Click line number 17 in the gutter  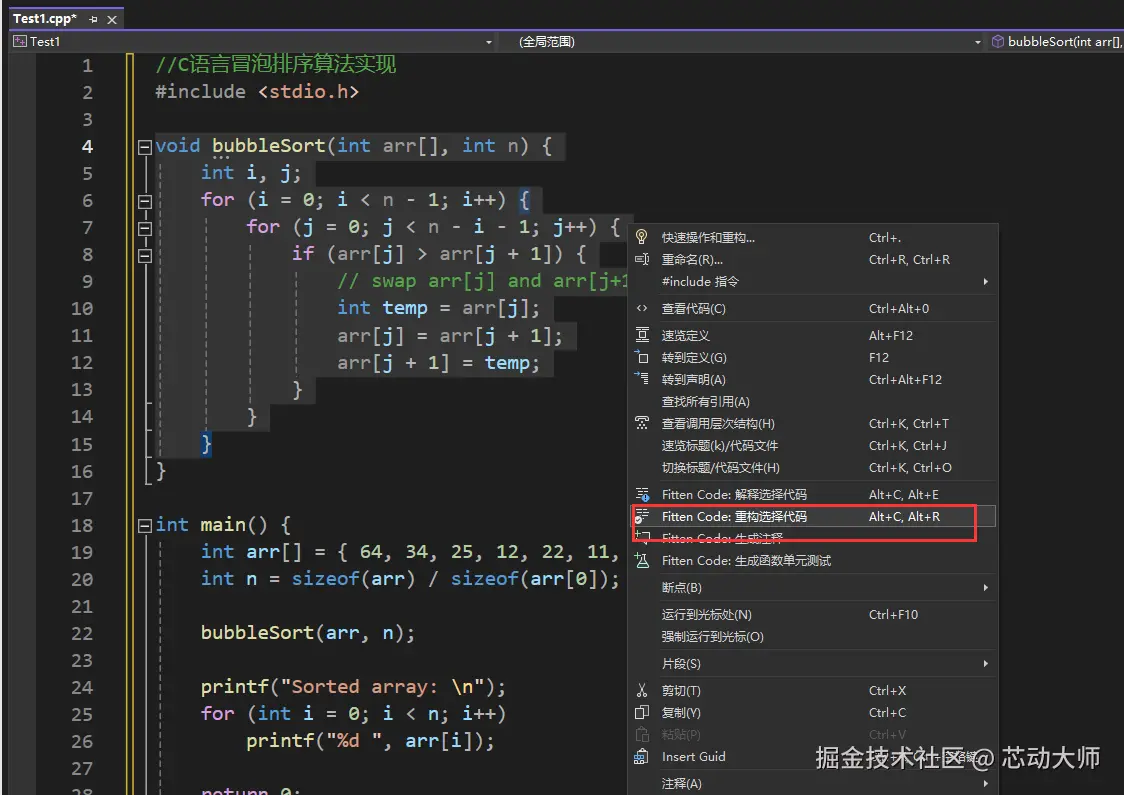tap(82, 498)
